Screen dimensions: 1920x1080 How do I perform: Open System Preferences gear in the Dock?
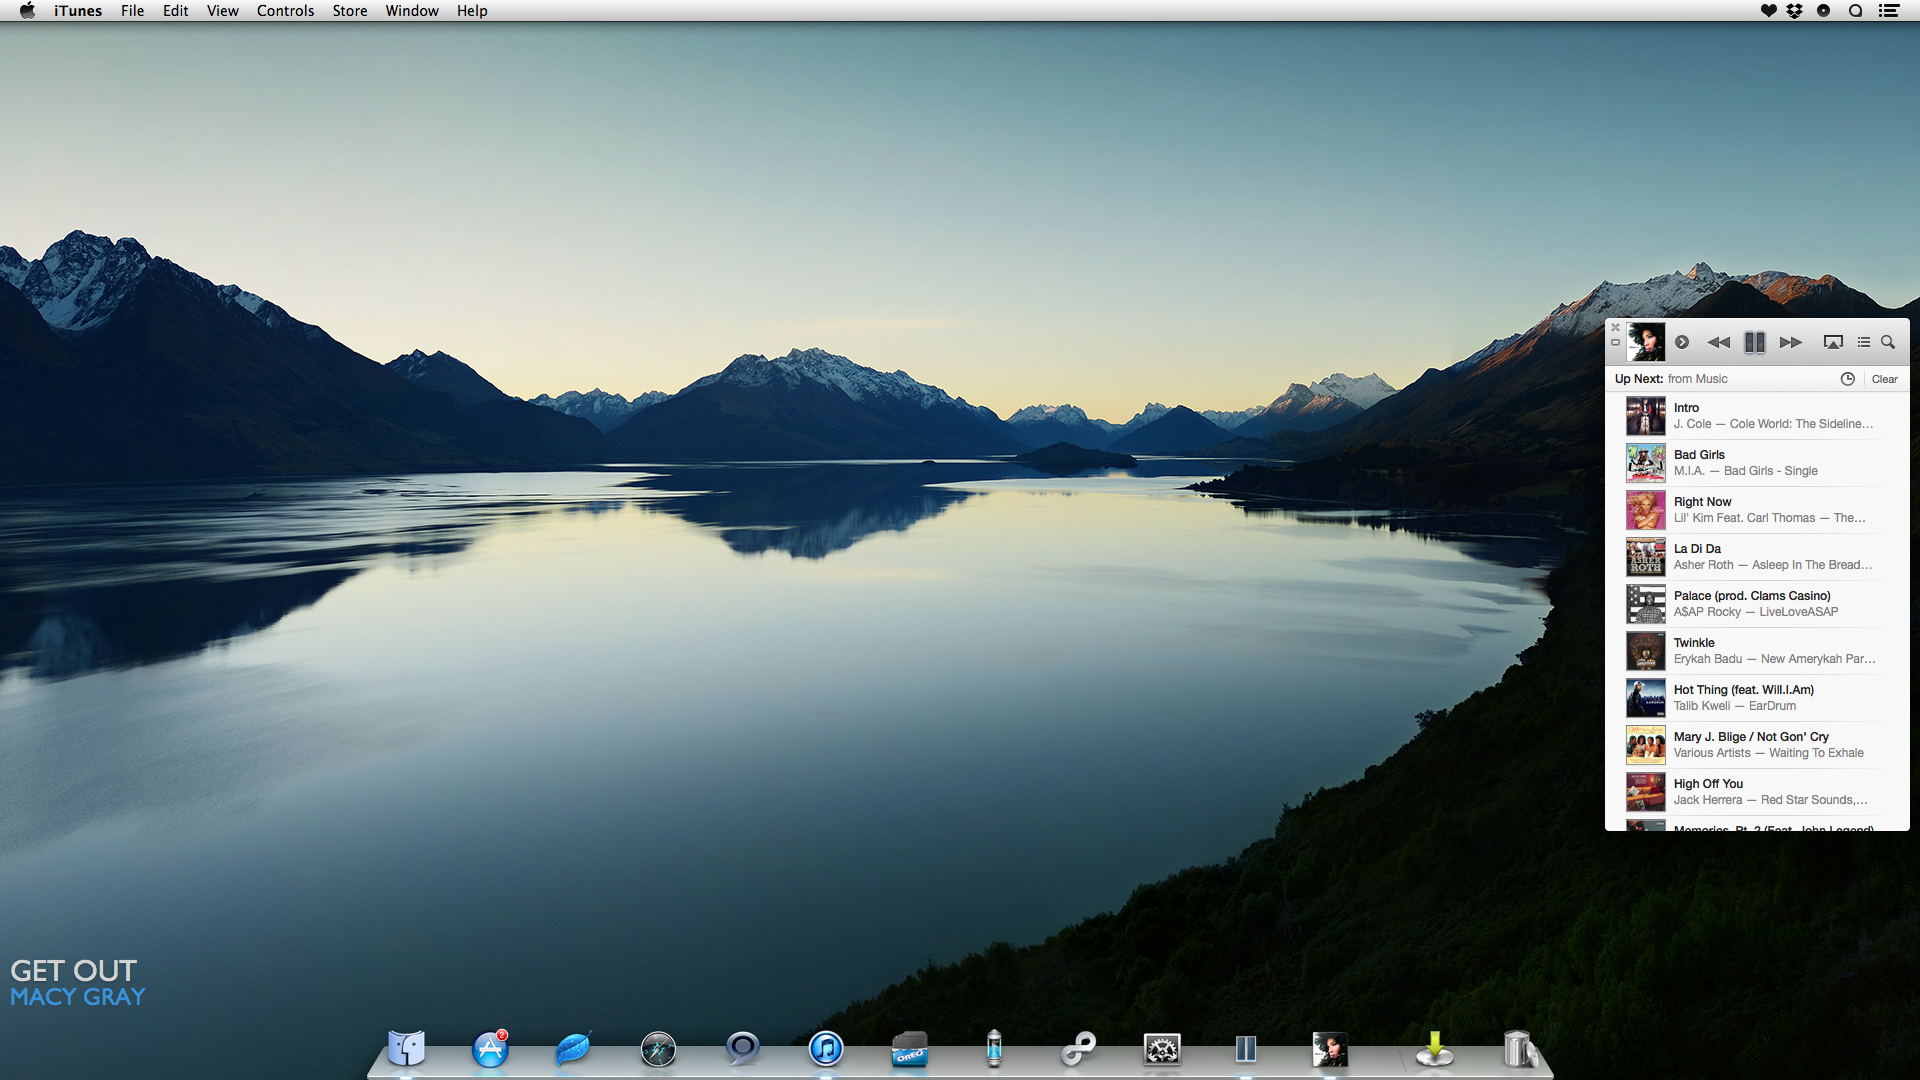[1162, 1049]
